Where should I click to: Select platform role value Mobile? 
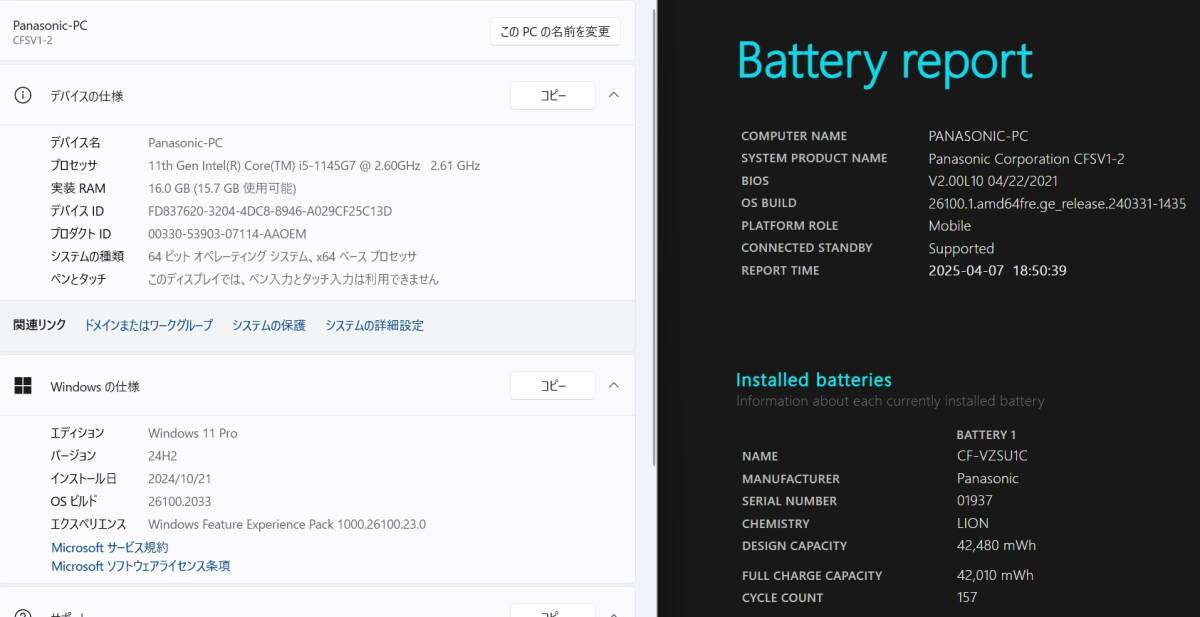click(x=950, y=226)
